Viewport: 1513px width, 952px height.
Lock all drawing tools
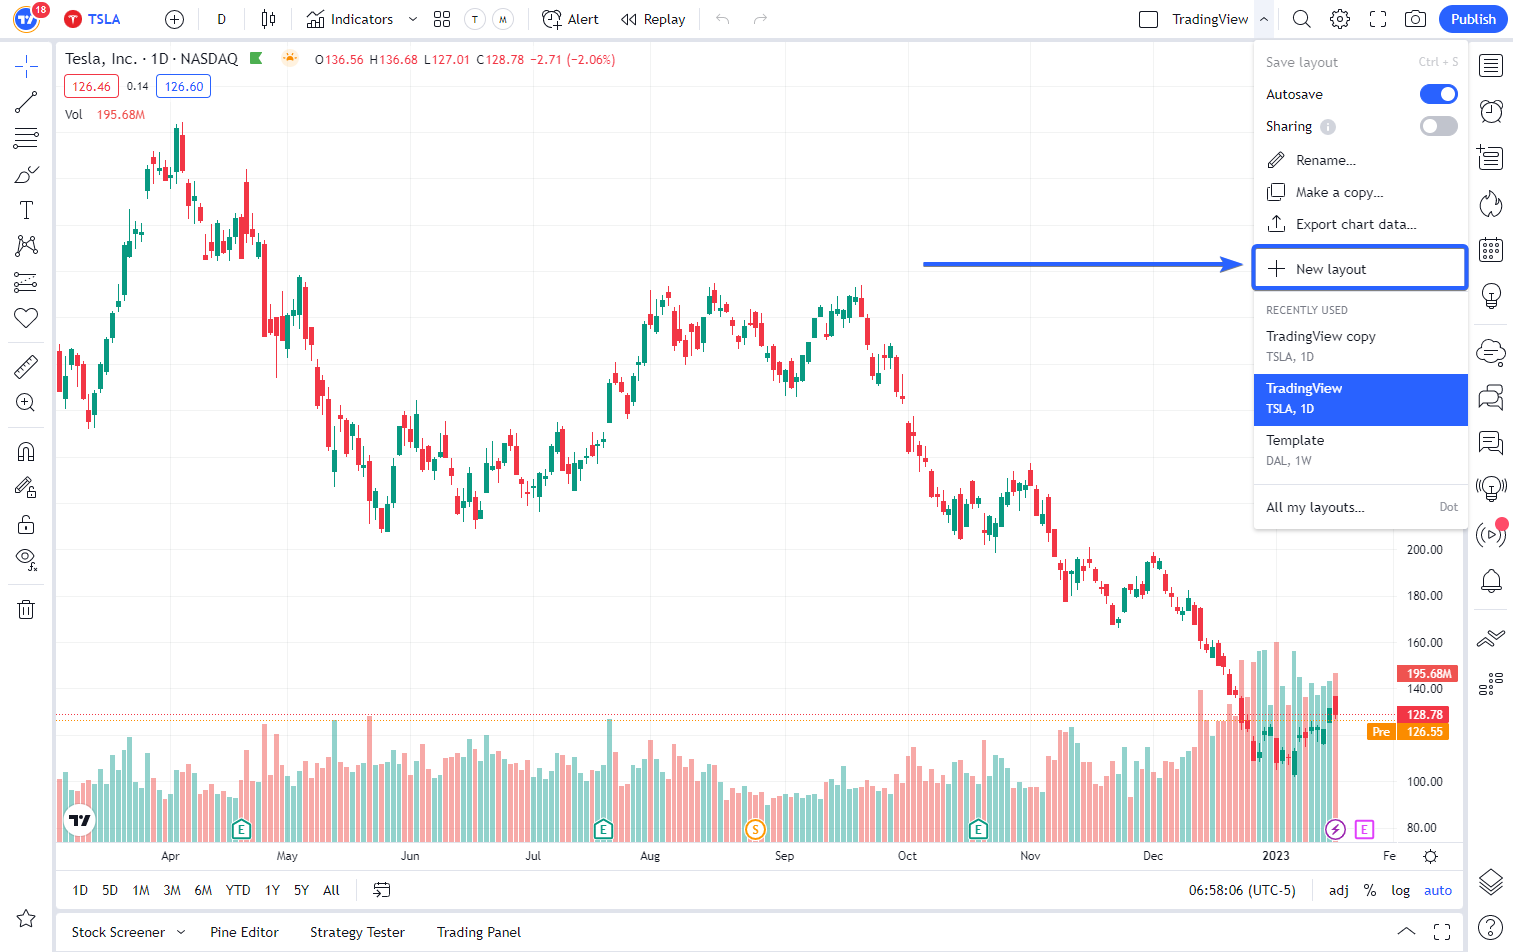pyautogui.click(x=26, y=524)
